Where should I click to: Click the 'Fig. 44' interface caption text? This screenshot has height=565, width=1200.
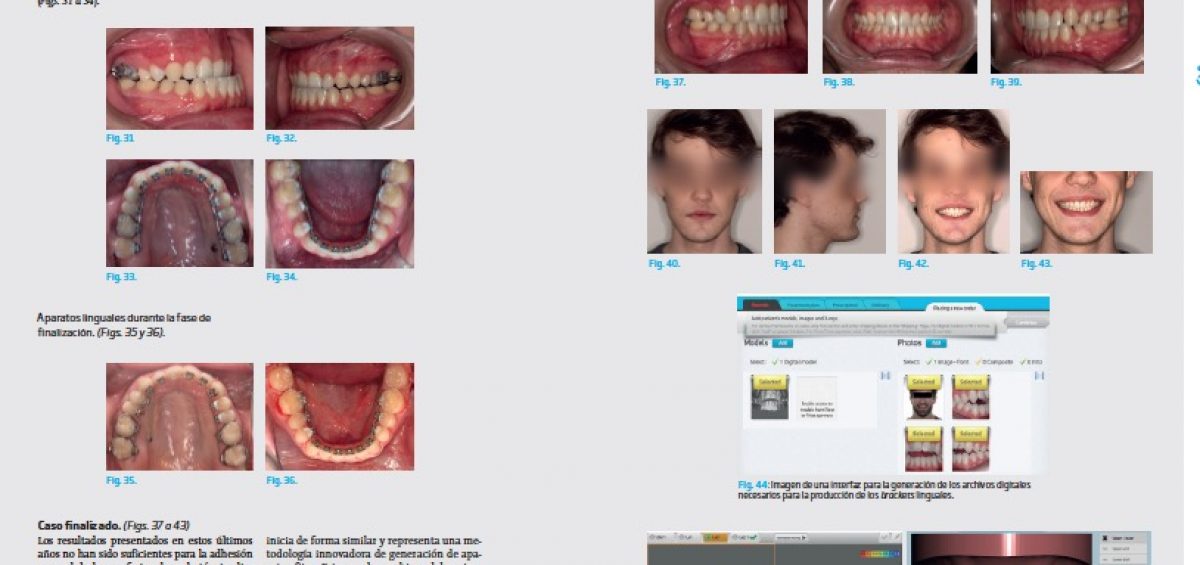pos(885,490)
